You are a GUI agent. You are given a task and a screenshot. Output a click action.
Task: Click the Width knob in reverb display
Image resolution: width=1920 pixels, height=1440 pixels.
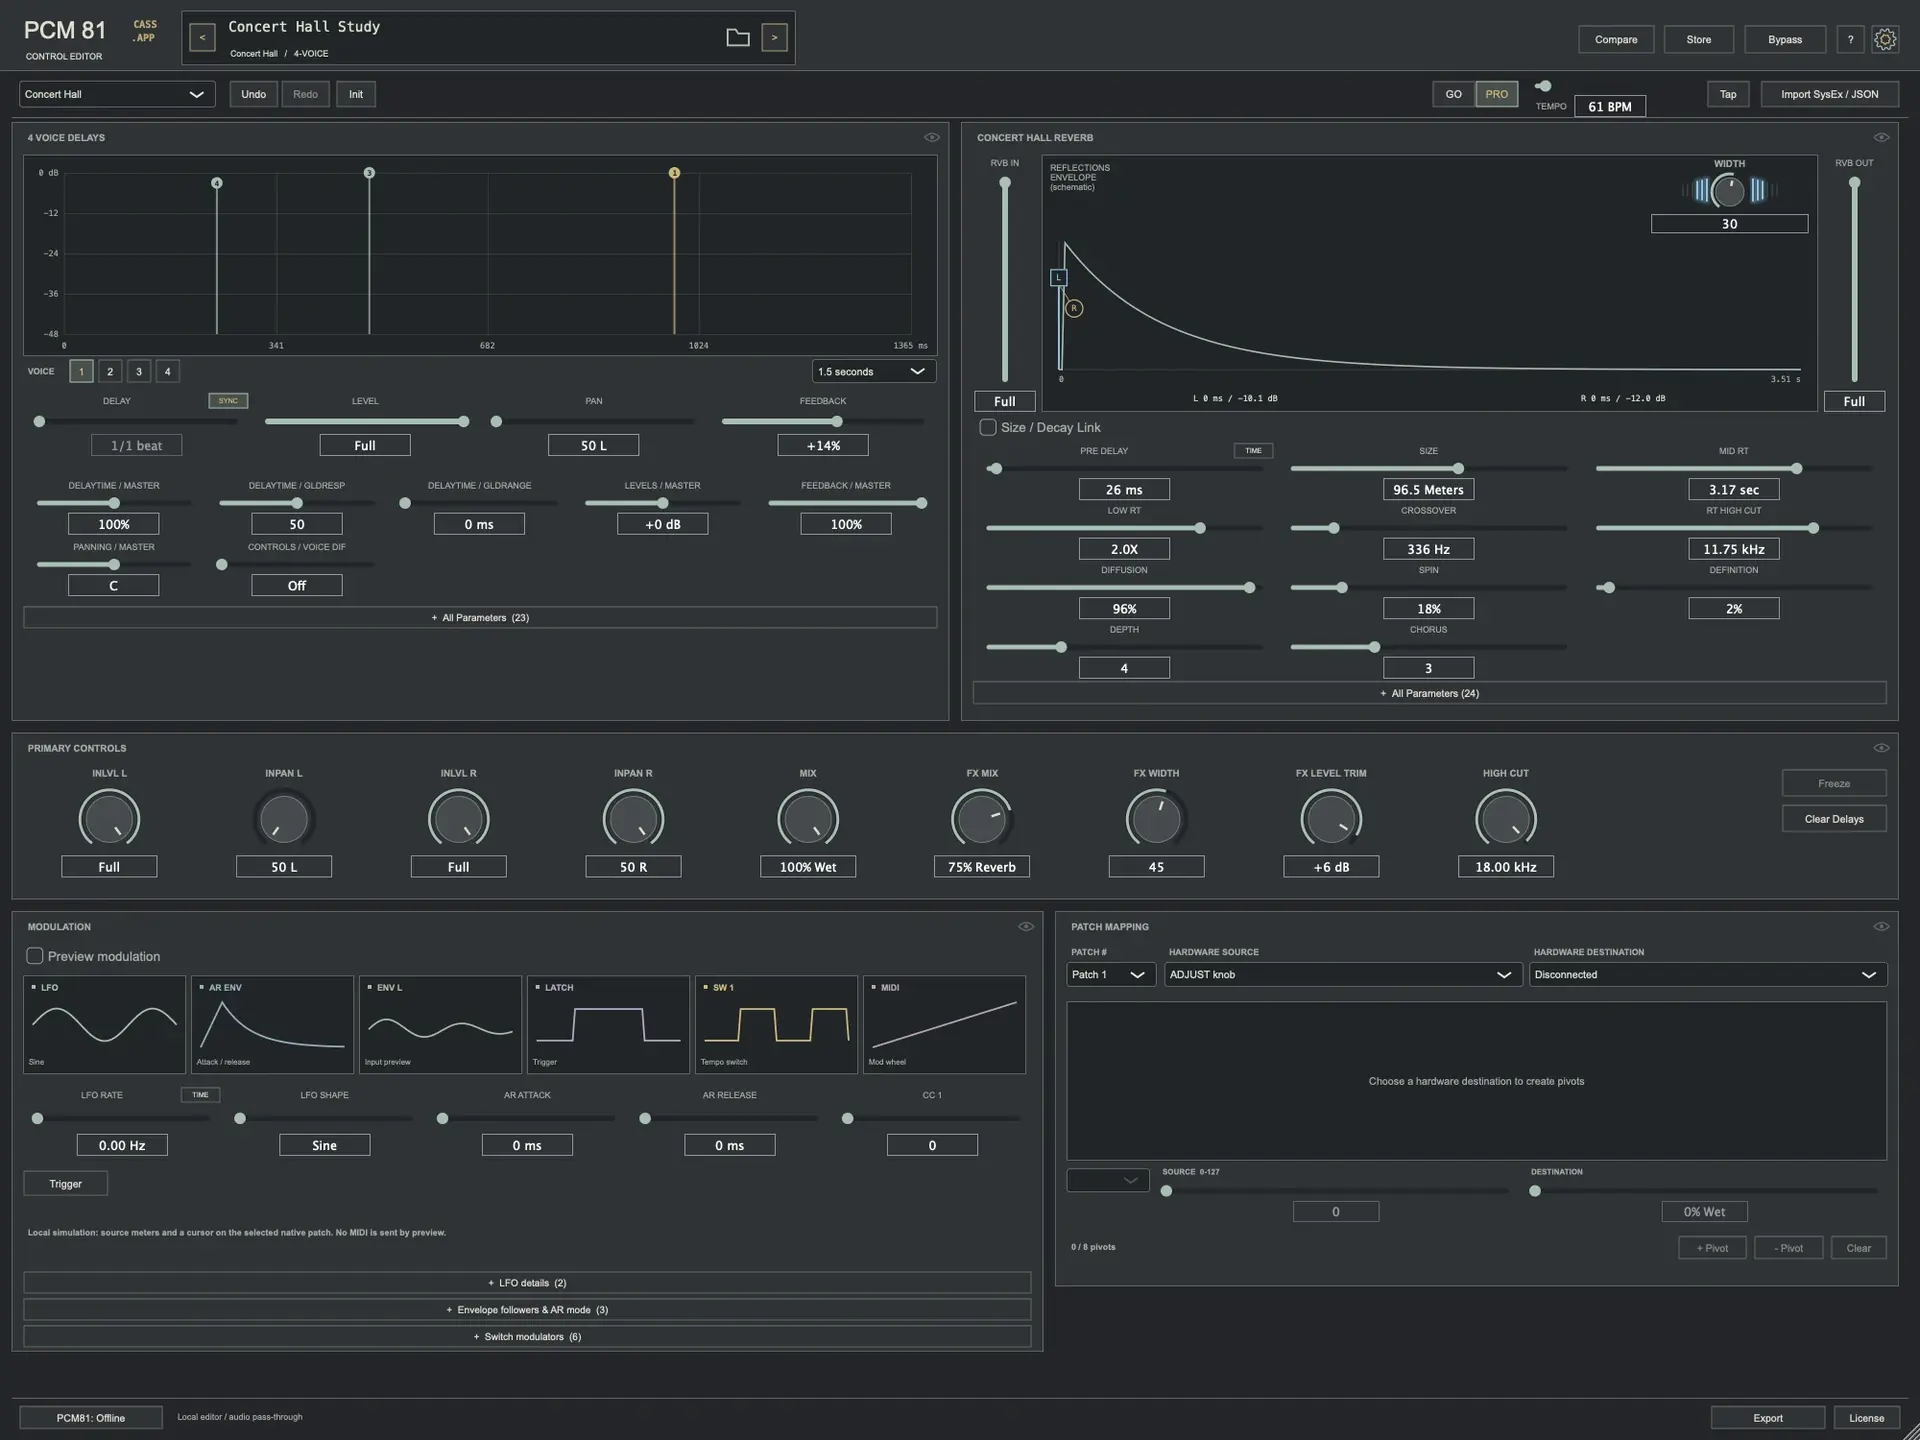click(1728, 190)
